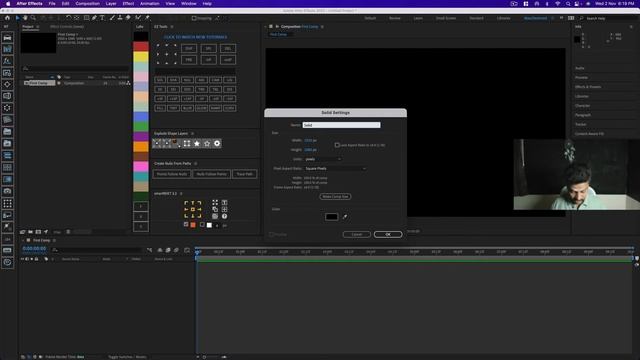Open the Layer menu
Screen dimensions: 640x360
click(x=111, y=4)
